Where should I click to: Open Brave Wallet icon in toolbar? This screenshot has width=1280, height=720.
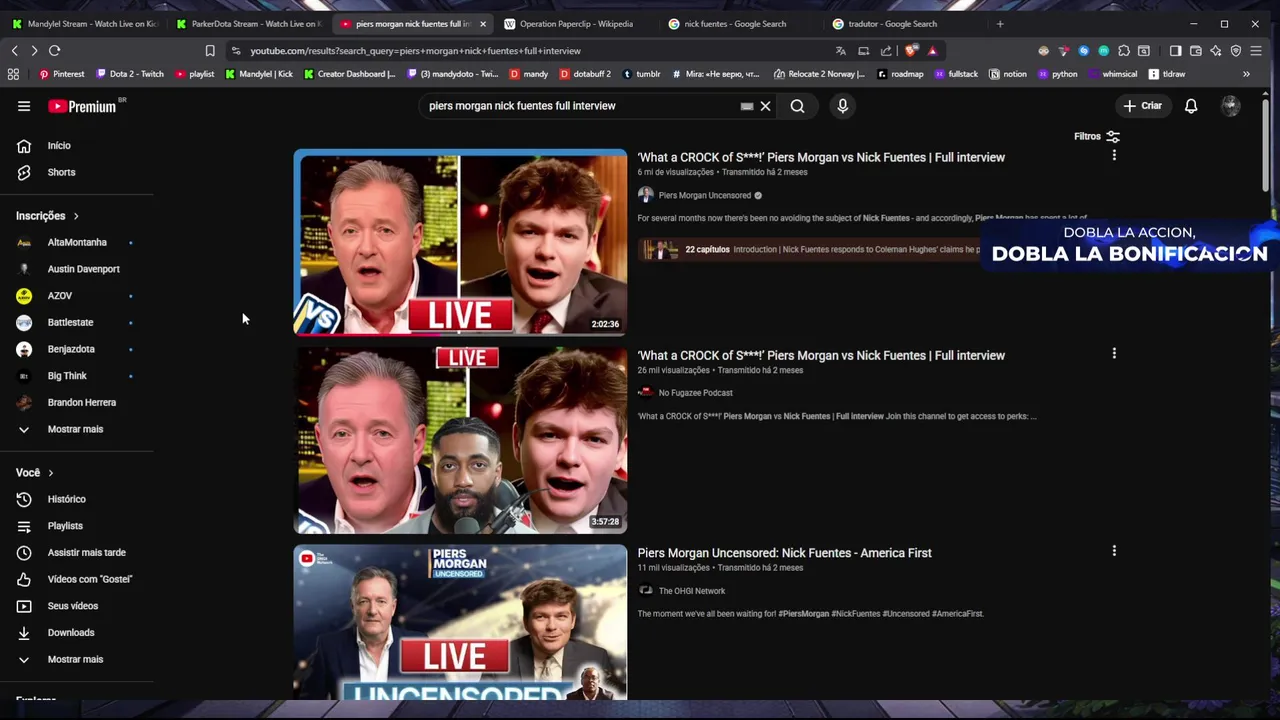tap(1195, 50)
